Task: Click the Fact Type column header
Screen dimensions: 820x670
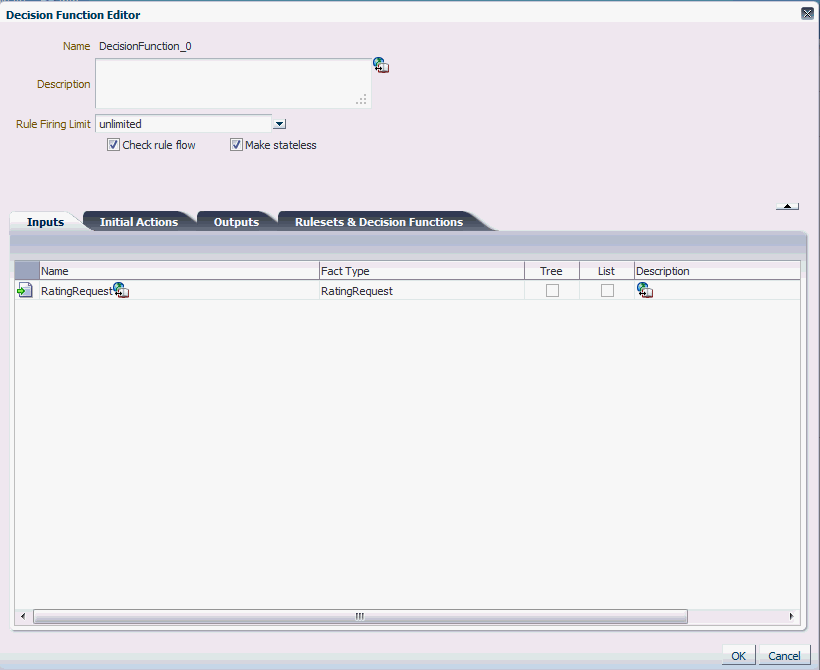Action: click(x=422, y=271)
